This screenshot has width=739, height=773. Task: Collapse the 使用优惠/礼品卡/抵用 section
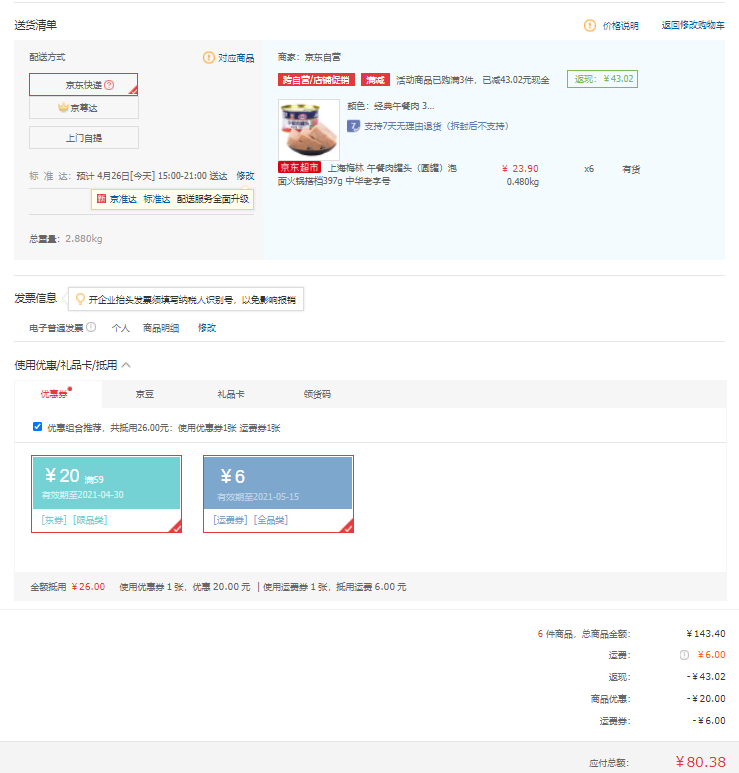click(126, 365)
